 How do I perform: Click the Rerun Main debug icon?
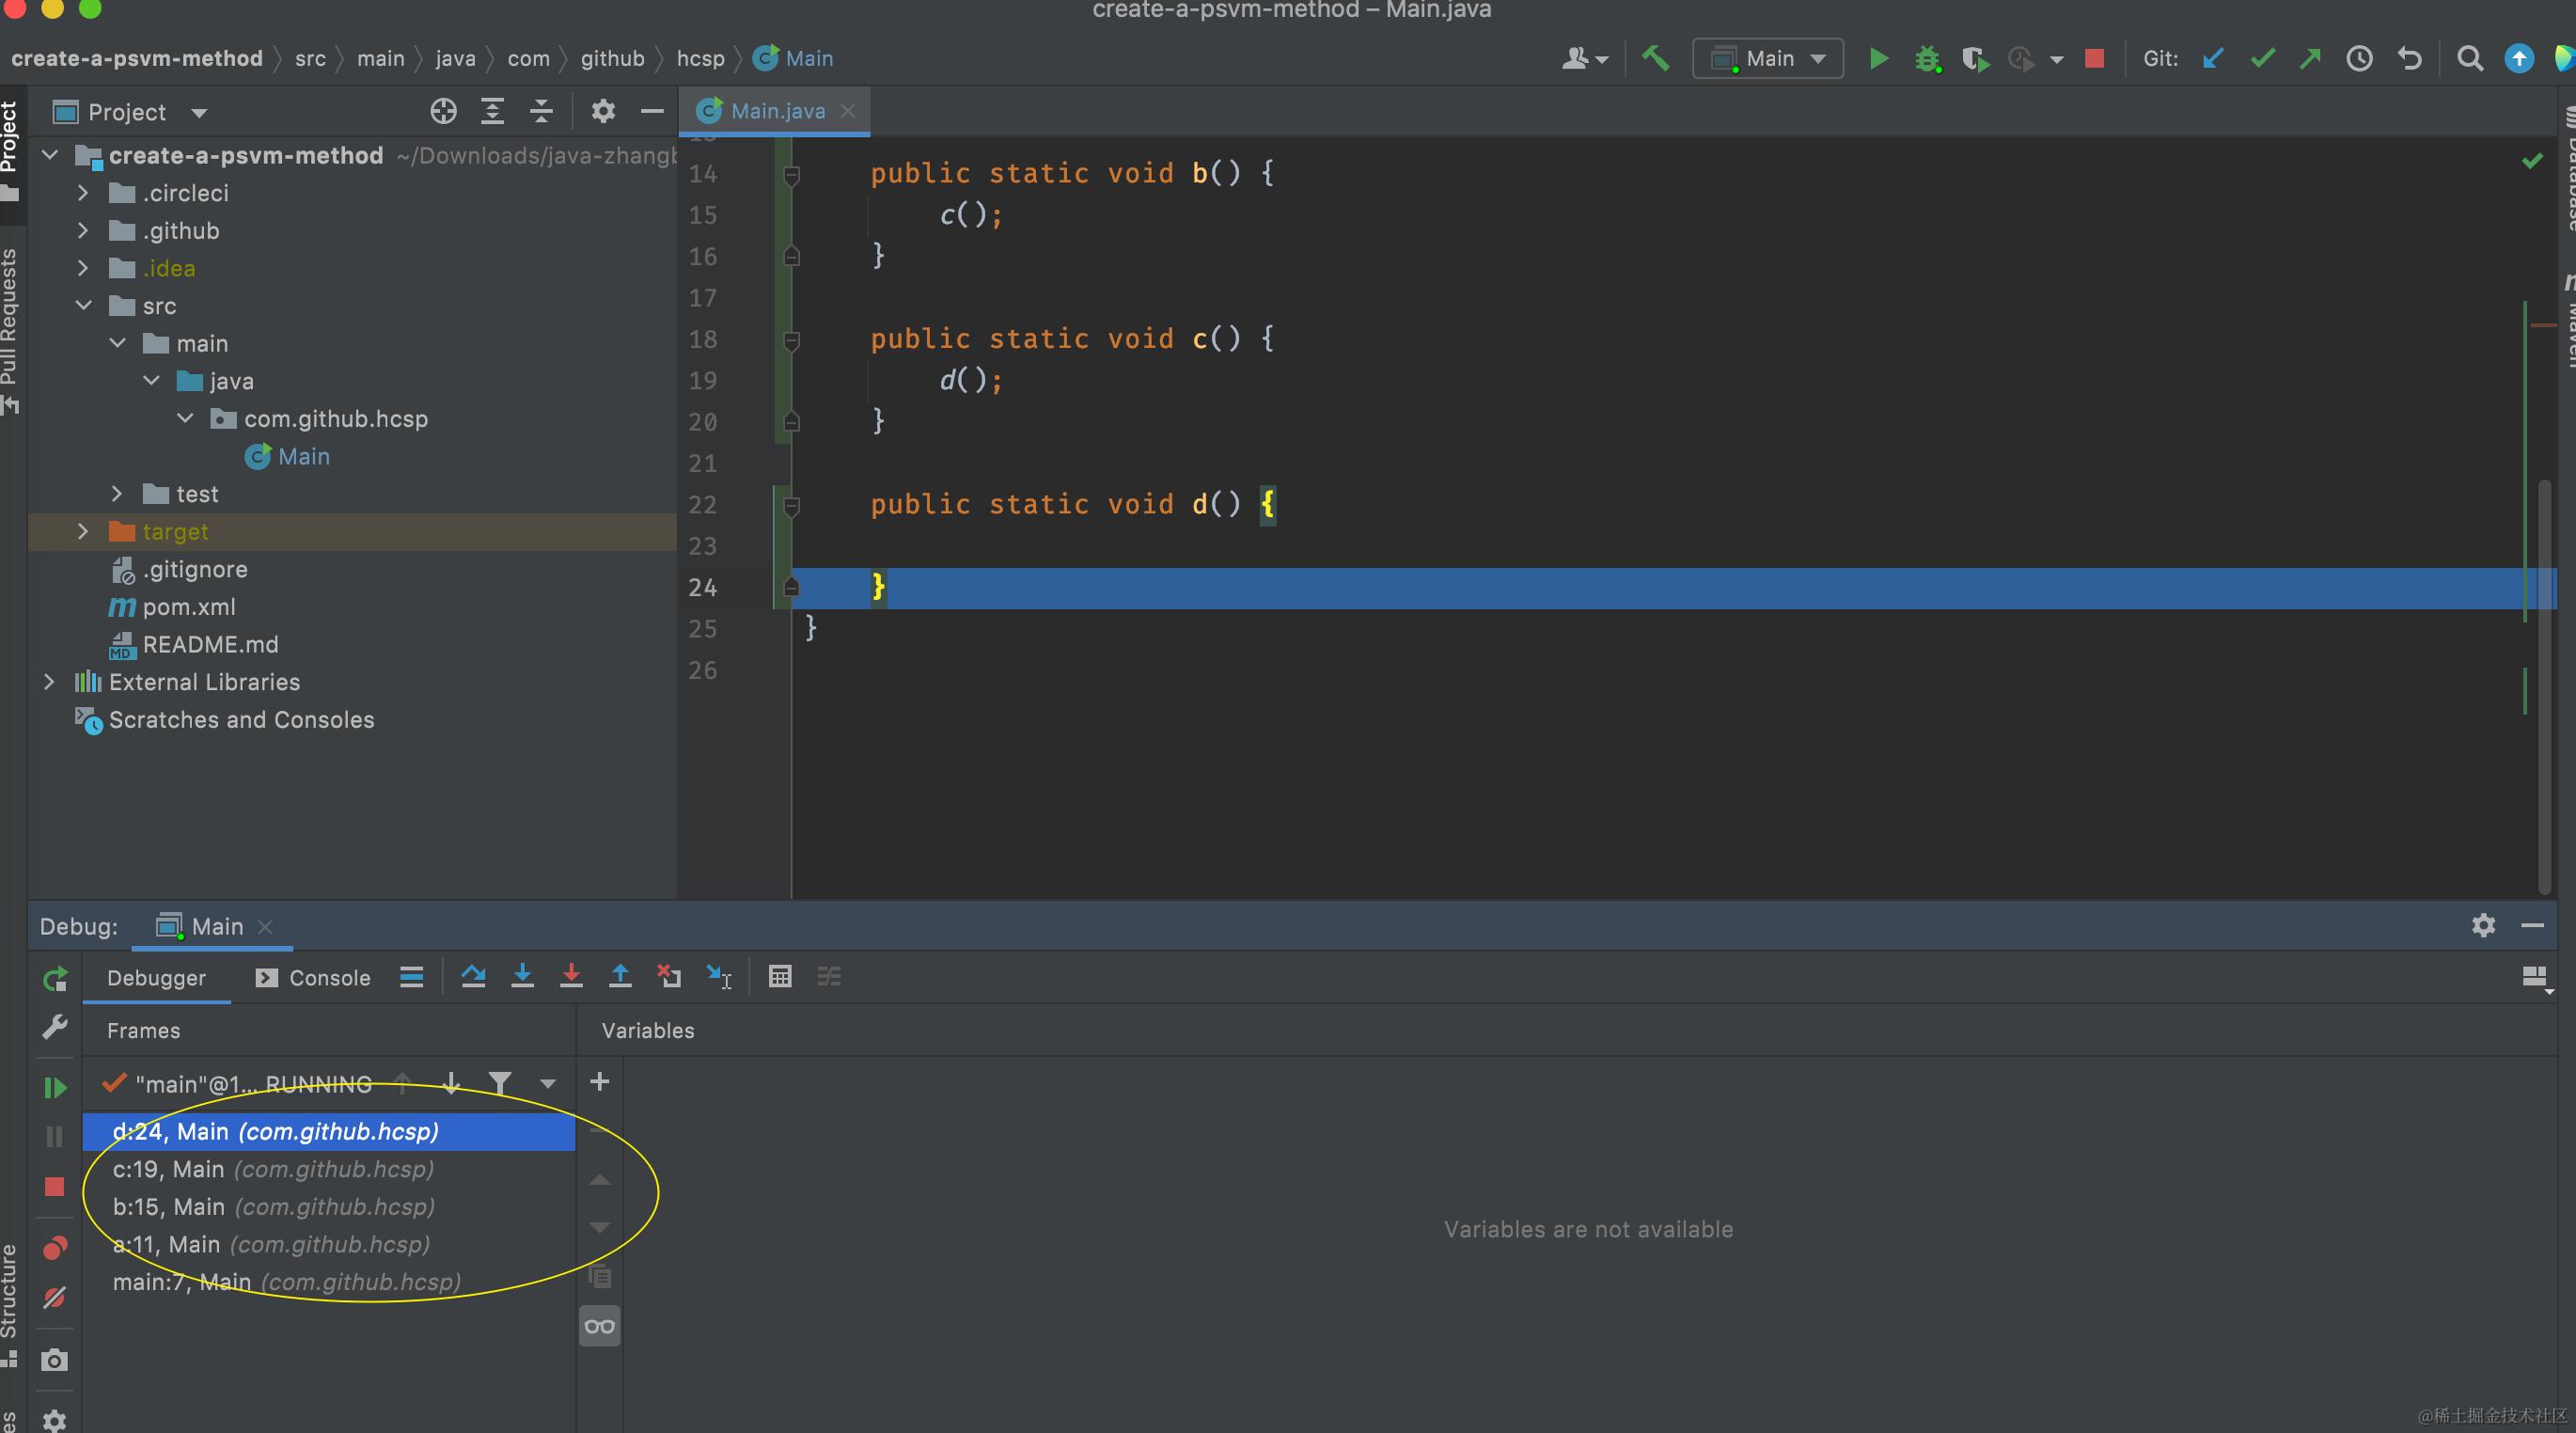[55, 979]
